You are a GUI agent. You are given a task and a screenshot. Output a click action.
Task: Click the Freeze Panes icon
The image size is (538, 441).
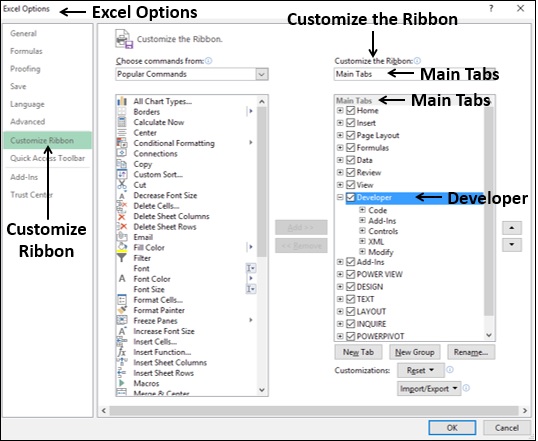[x=122, y=321]
